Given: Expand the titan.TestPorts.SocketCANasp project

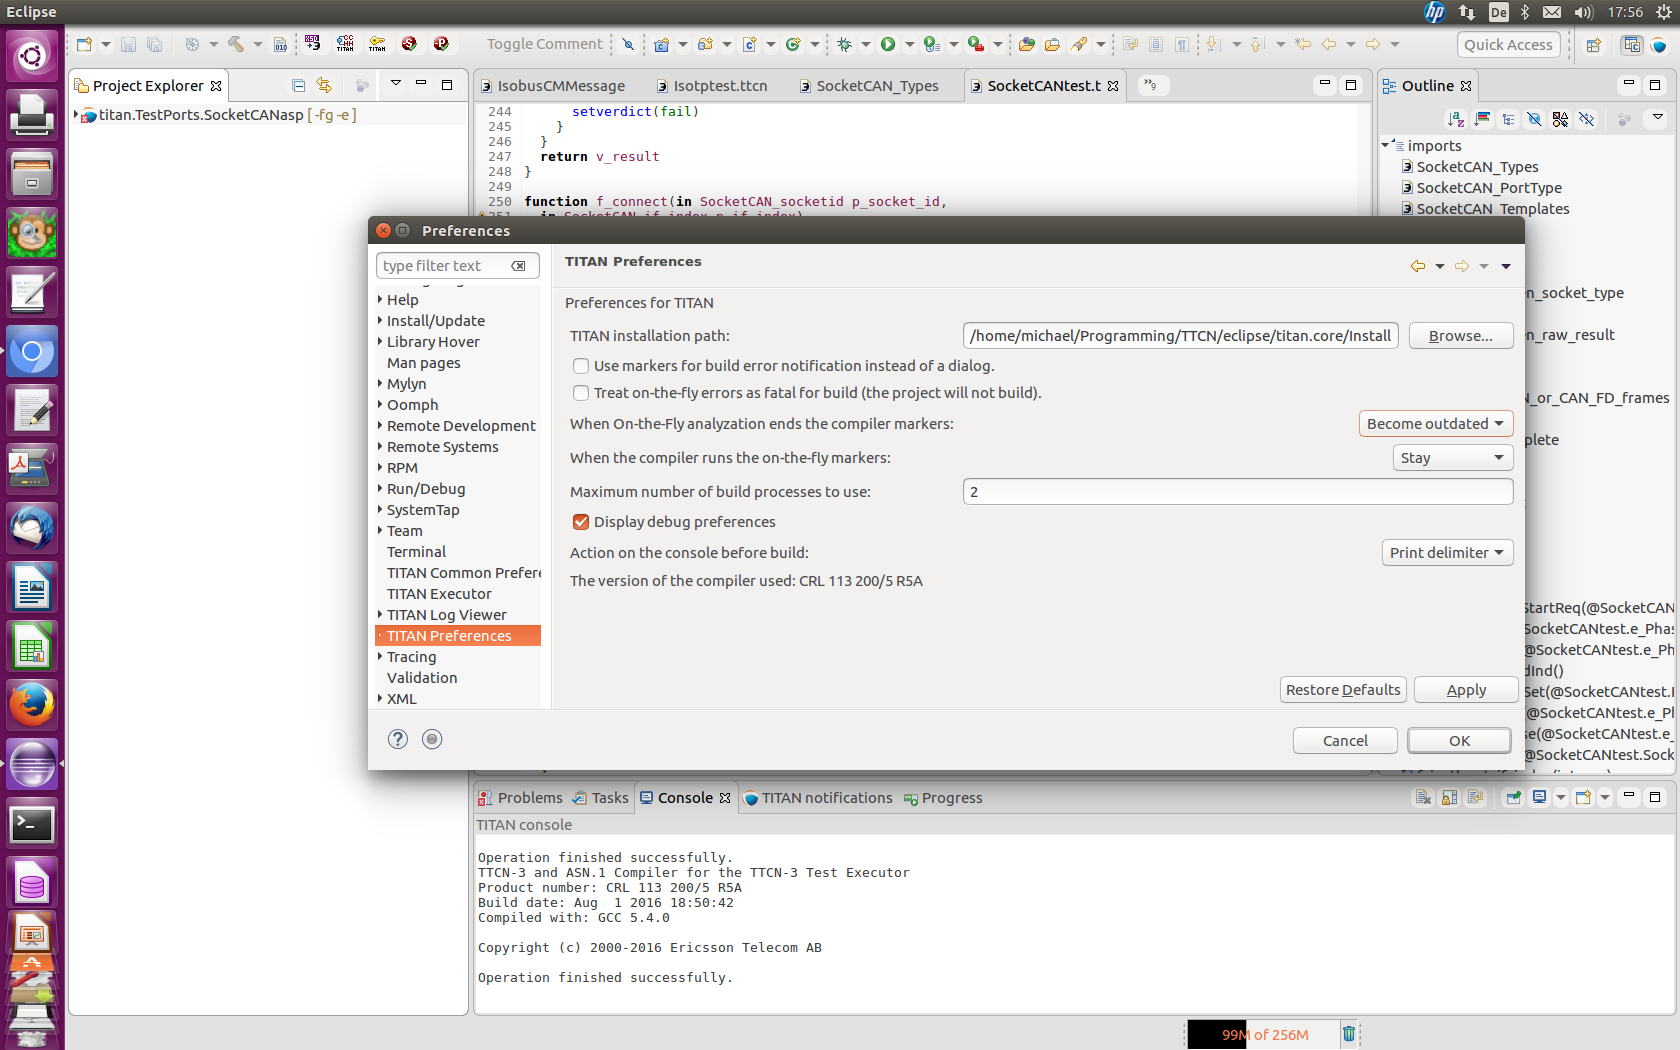Looking at the screenshot, I should [76, 115].
